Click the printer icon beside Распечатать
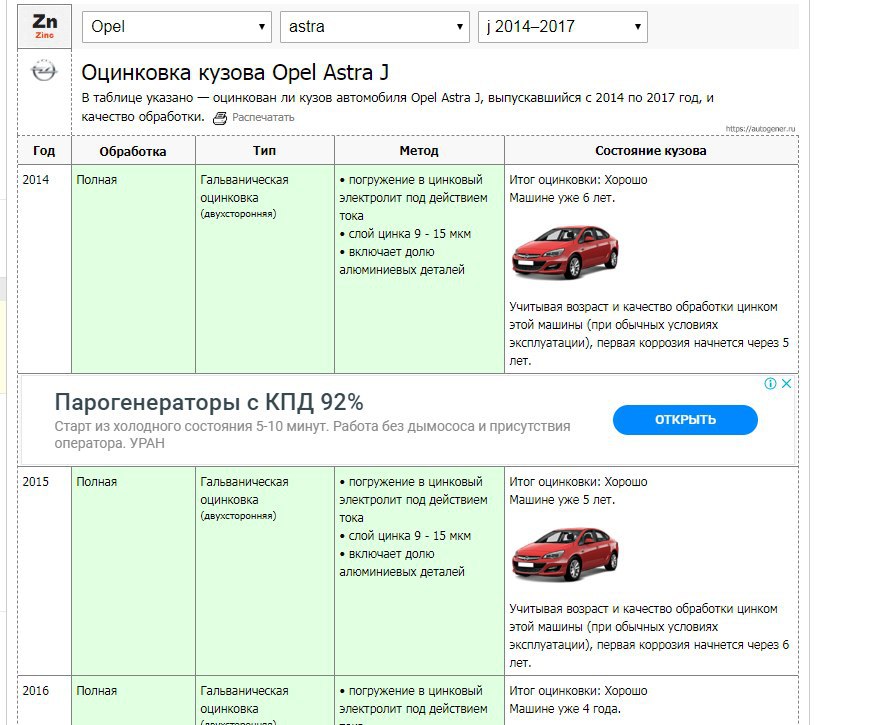 pyautogui.click(x=220, y=118)
